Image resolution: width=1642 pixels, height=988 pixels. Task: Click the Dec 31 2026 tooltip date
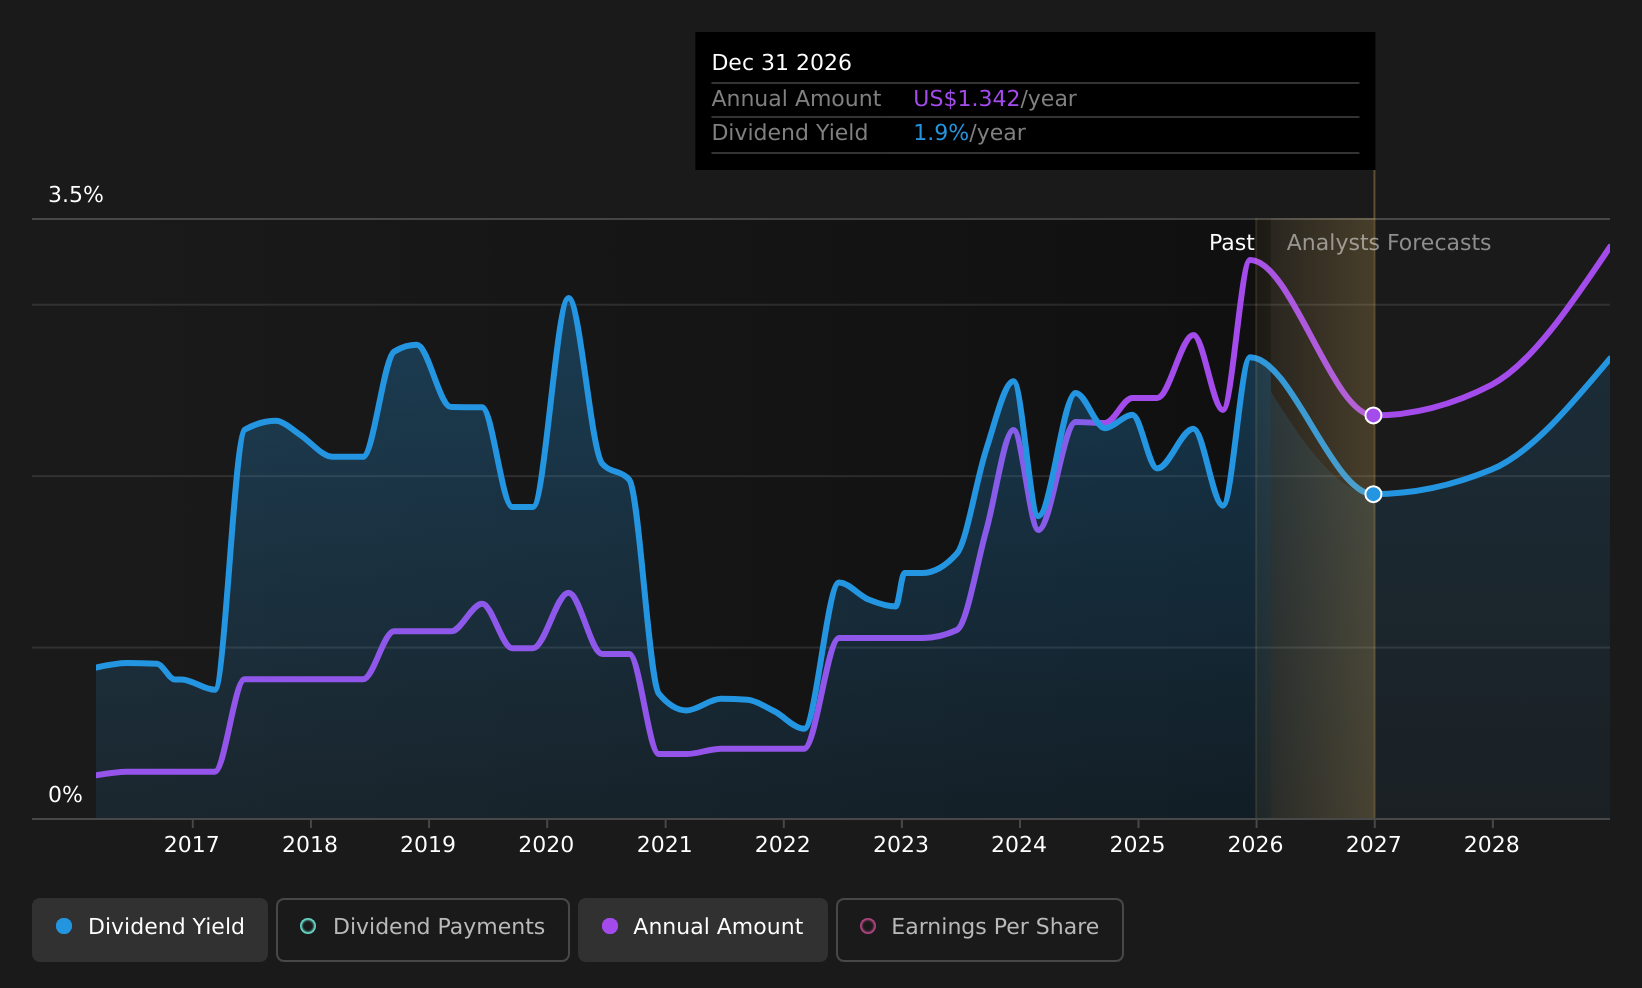(782, 63)
